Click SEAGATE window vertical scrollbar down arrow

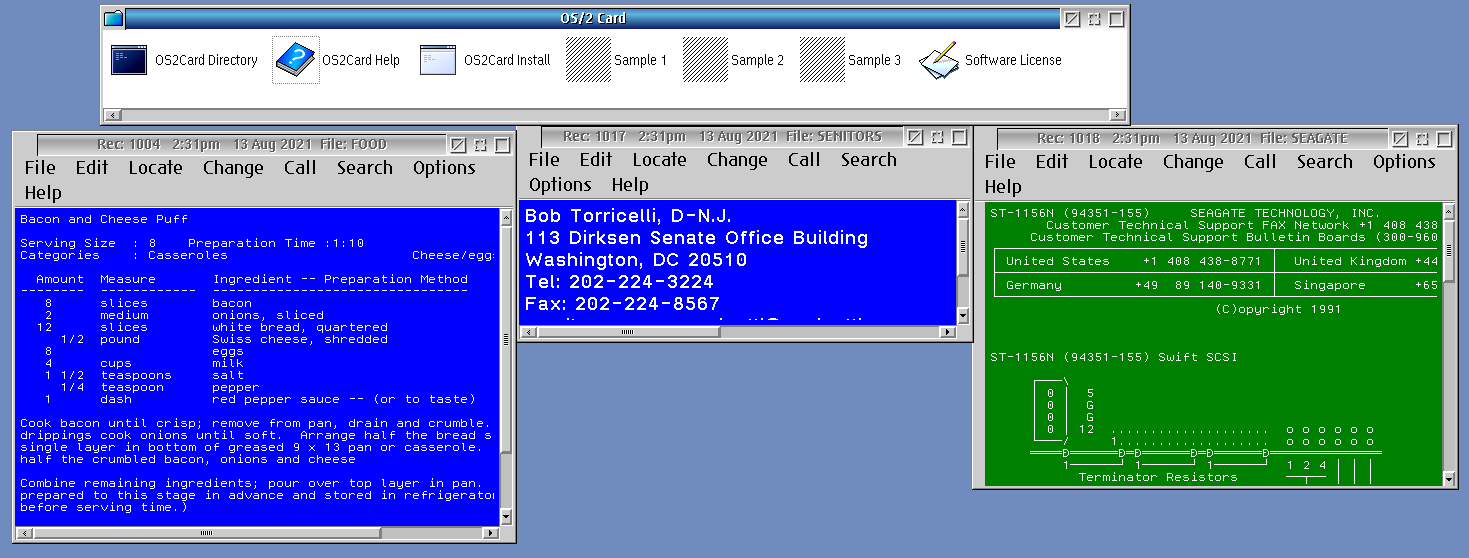coord(1450,478)
